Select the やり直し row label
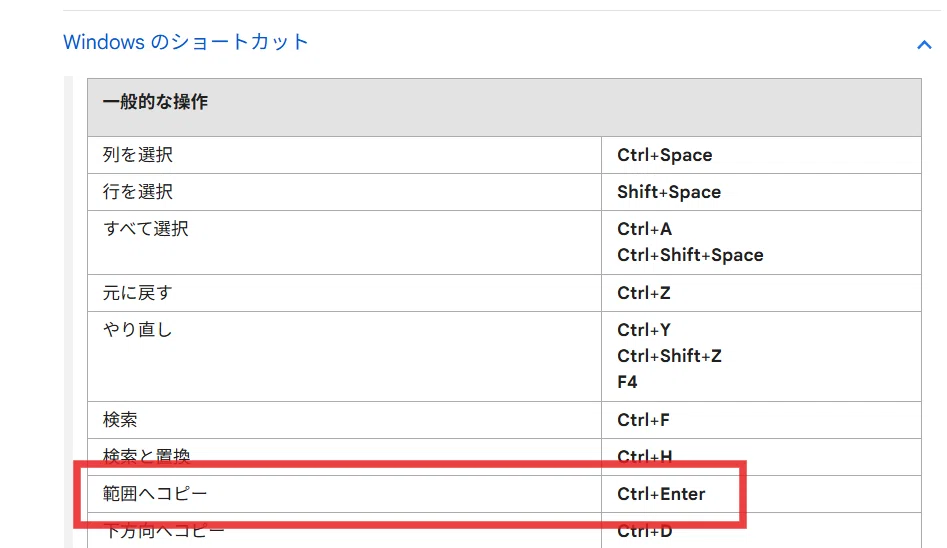 click(138, 329)
